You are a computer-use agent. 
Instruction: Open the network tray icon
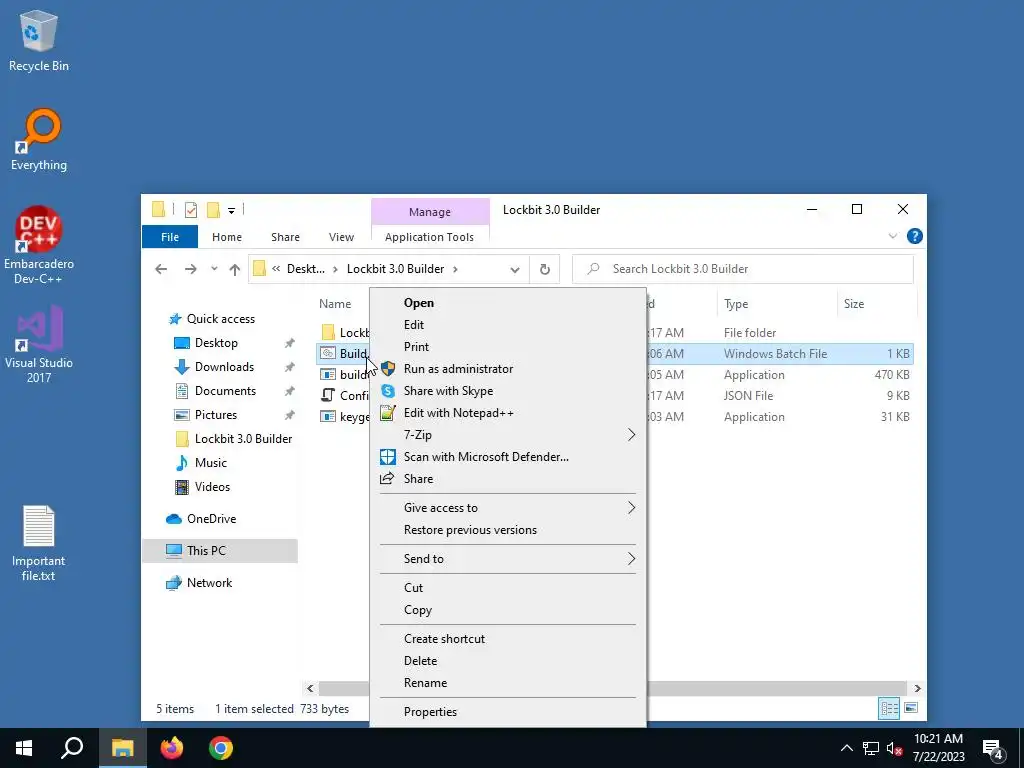point(871,748)
